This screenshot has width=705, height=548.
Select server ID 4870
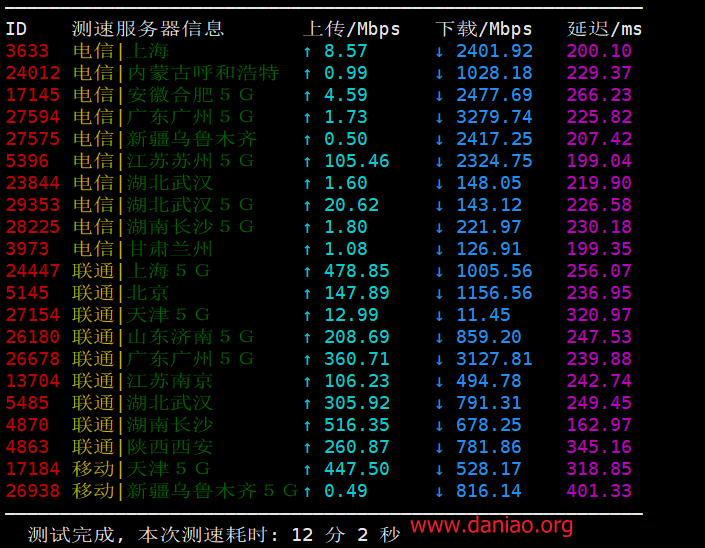pyautogui.click(x=27, y=425)
